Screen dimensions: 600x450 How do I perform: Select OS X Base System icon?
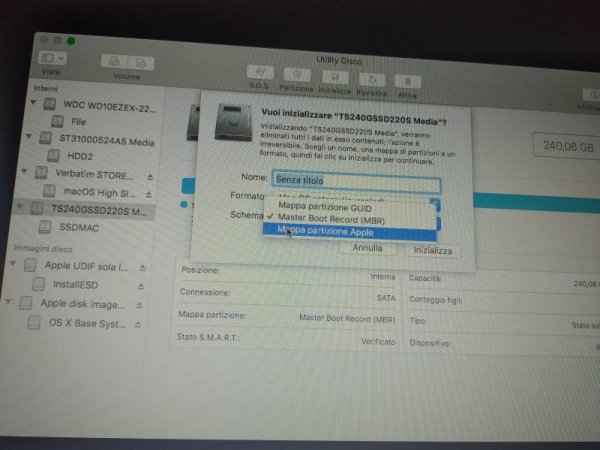(34, 323)
